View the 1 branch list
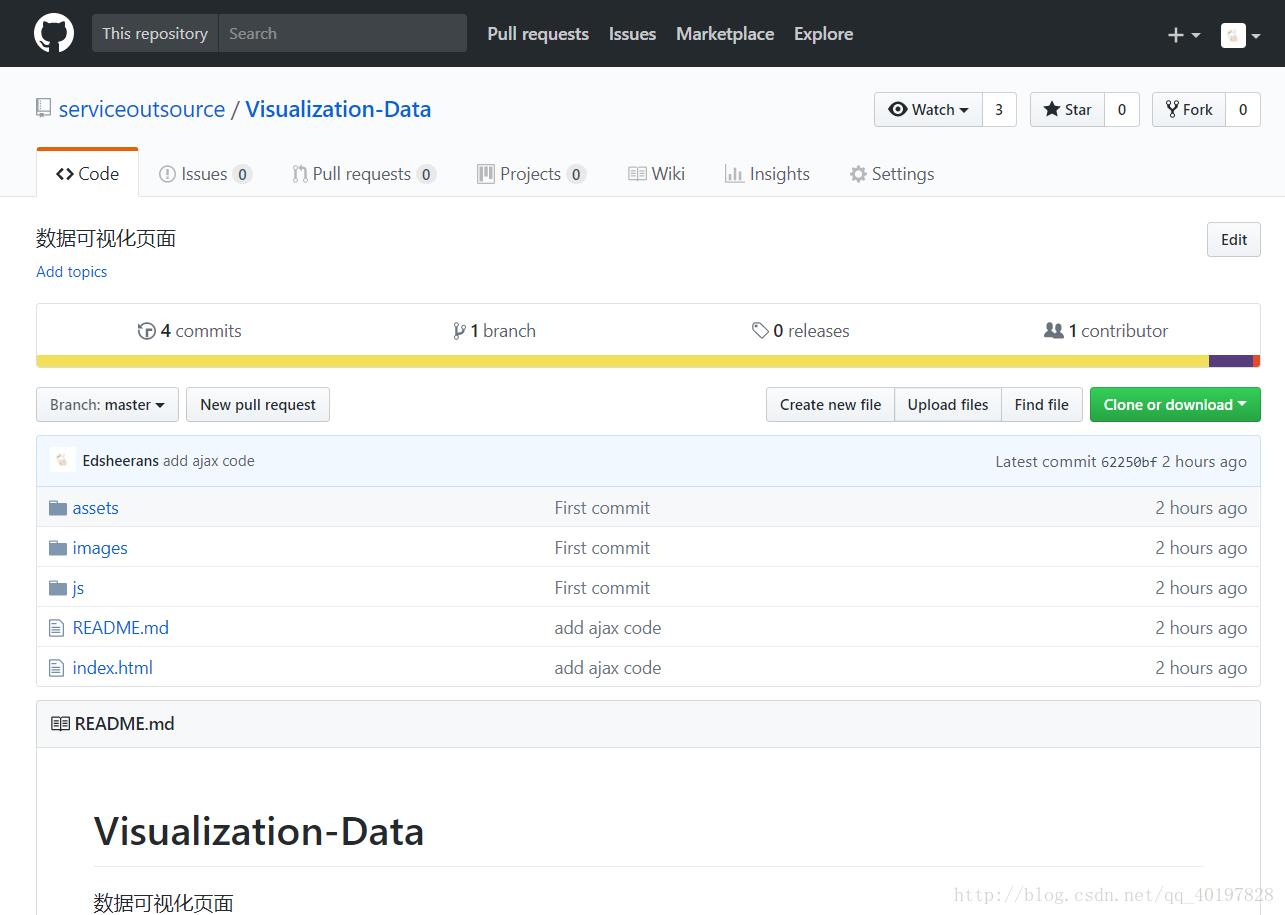This screenshot has height=915, width=1285. coord(494,331)
